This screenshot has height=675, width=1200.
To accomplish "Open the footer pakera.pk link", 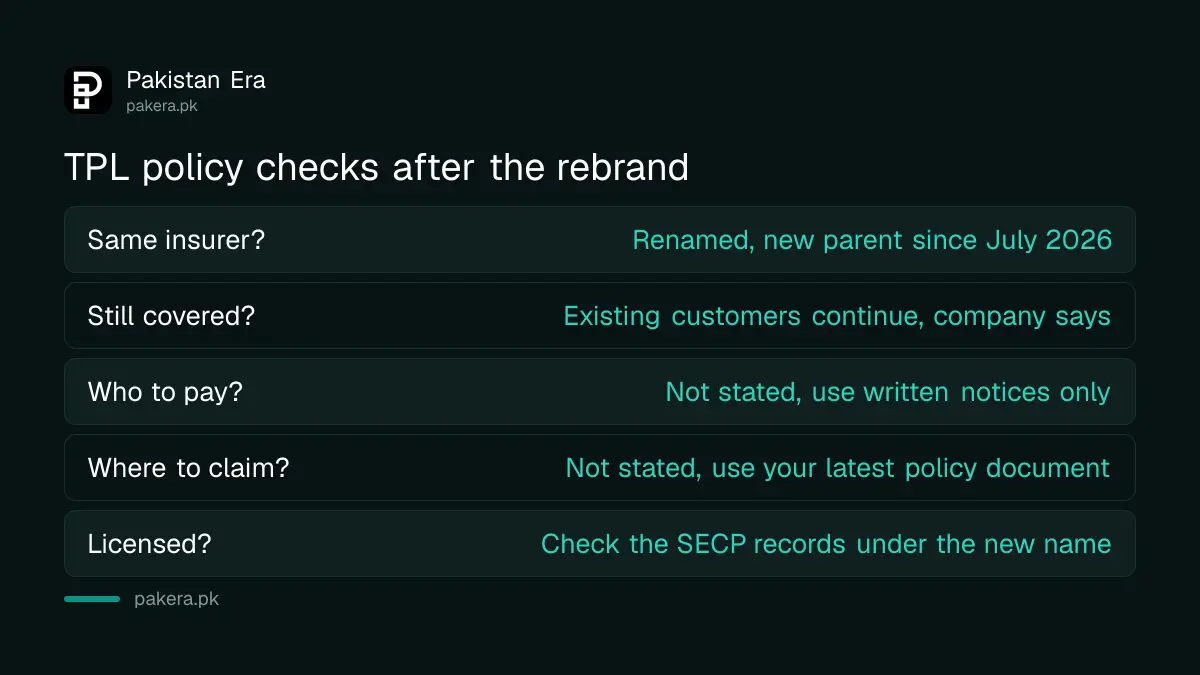I will (x=176, y=599).
